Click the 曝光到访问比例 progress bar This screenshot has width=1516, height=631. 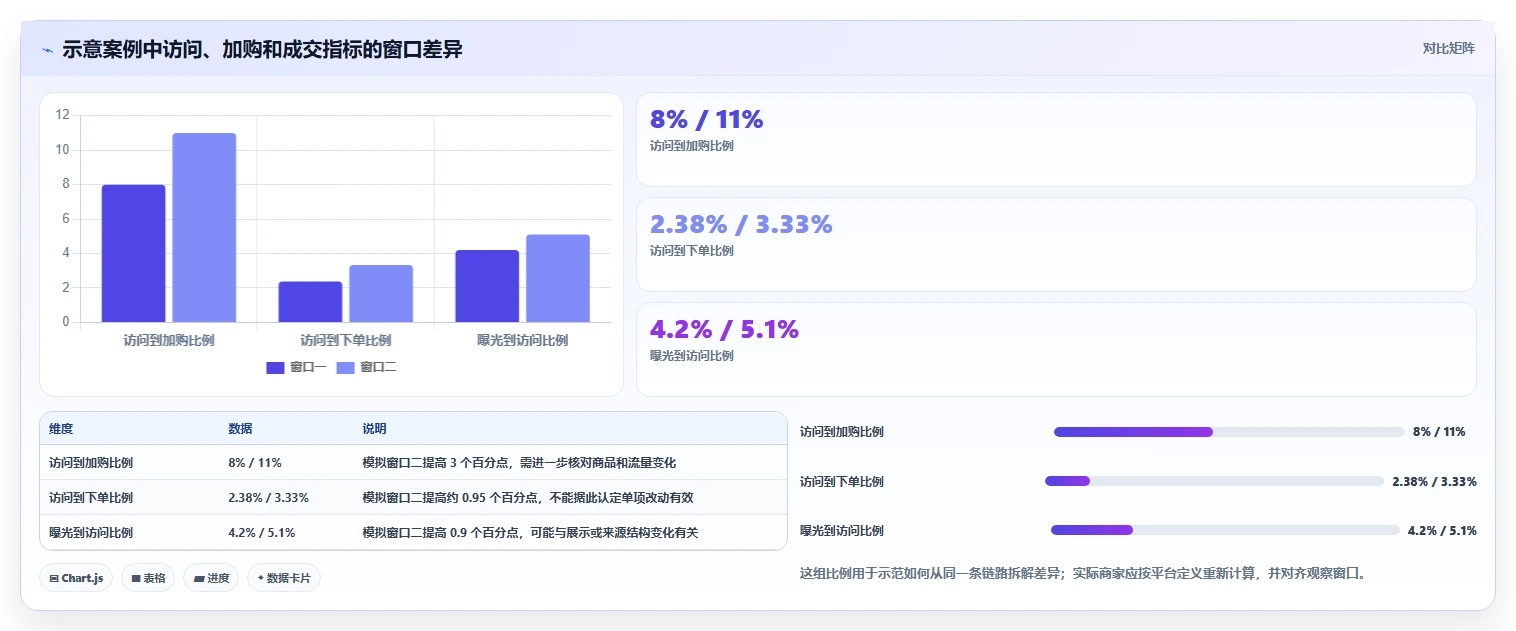click(1225, 530)
